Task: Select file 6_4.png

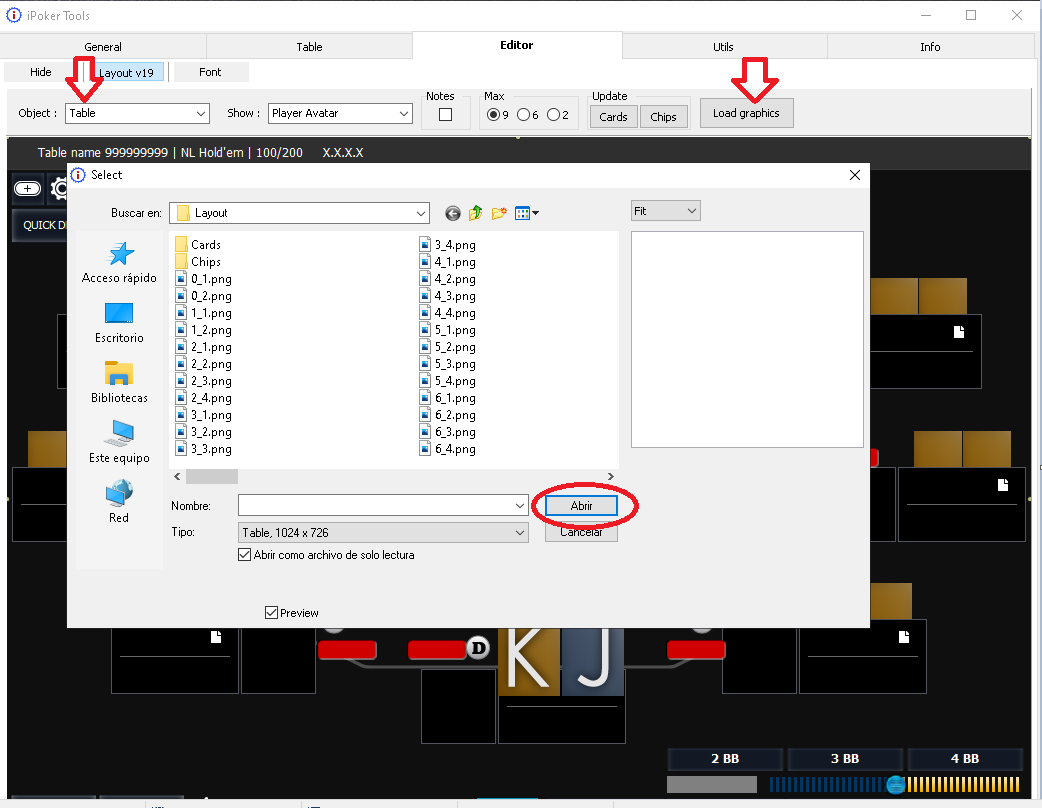Action: (447, 449)
